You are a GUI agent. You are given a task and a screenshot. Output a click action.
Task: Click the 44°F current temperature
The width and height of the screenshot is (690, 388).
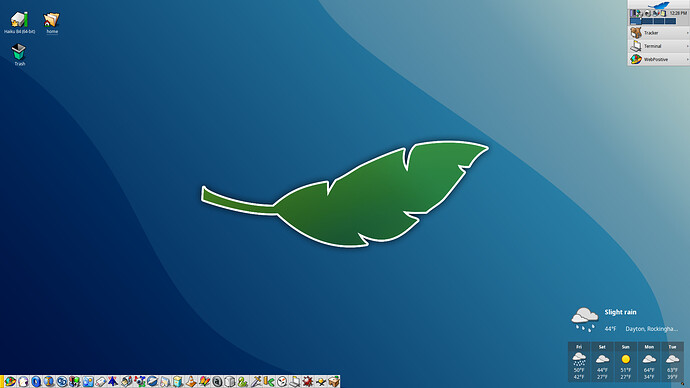[610, 329]
